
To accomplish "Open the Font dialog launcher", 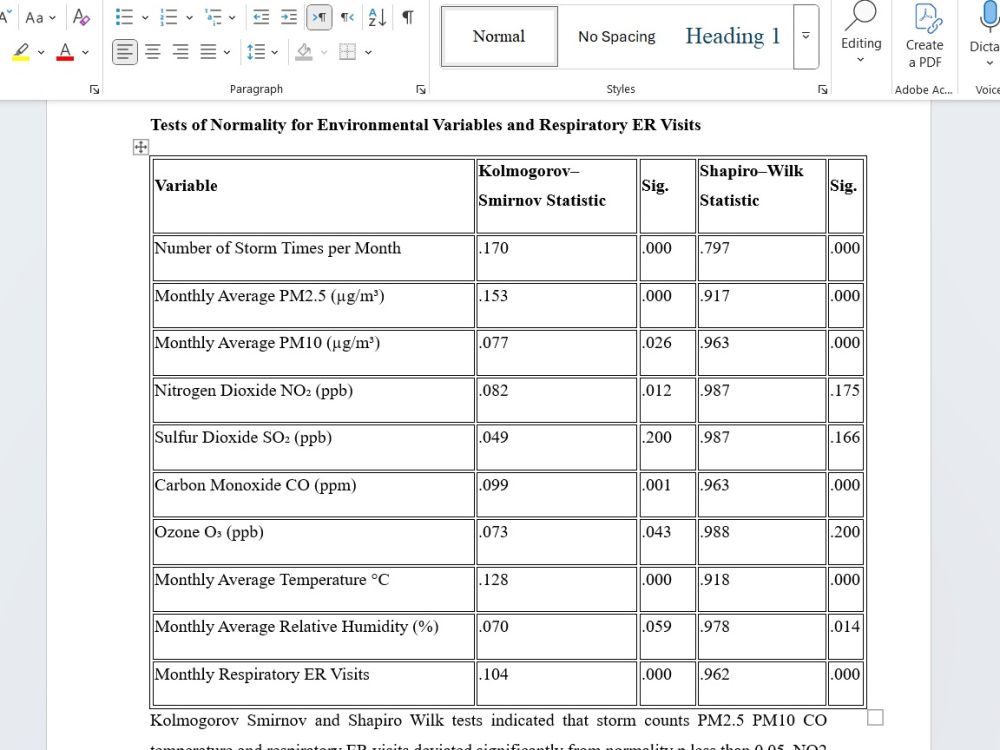I will (94, 90).
